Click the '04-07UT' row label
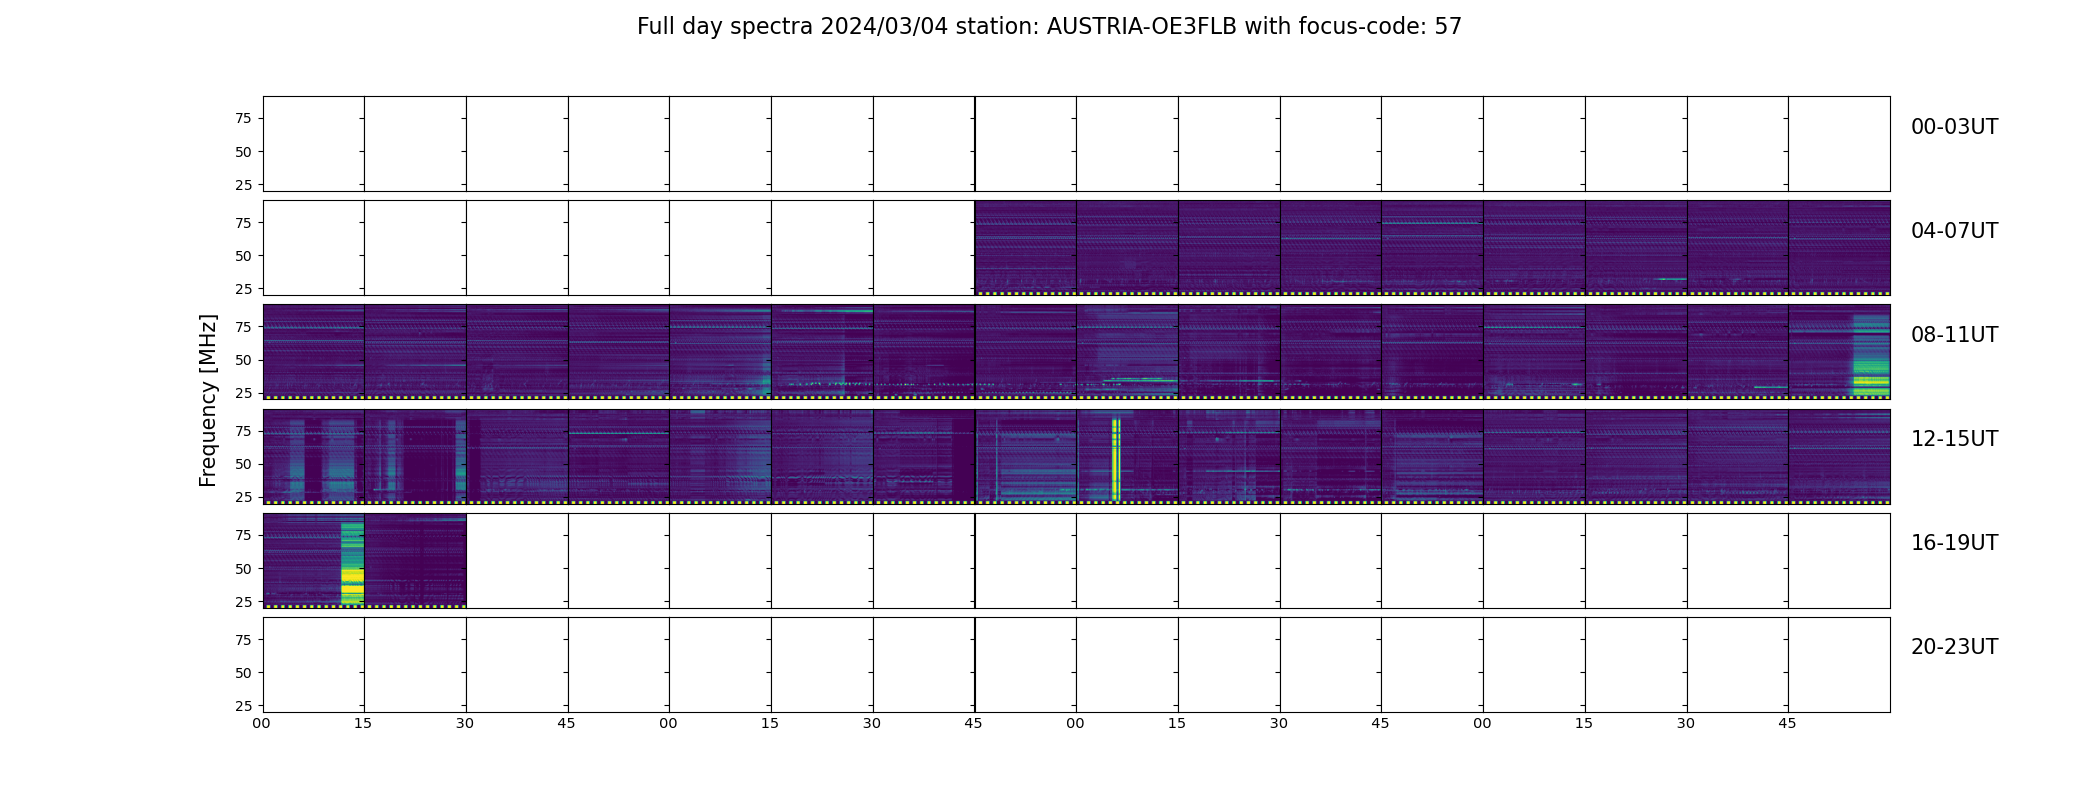 pos(1954,231)
